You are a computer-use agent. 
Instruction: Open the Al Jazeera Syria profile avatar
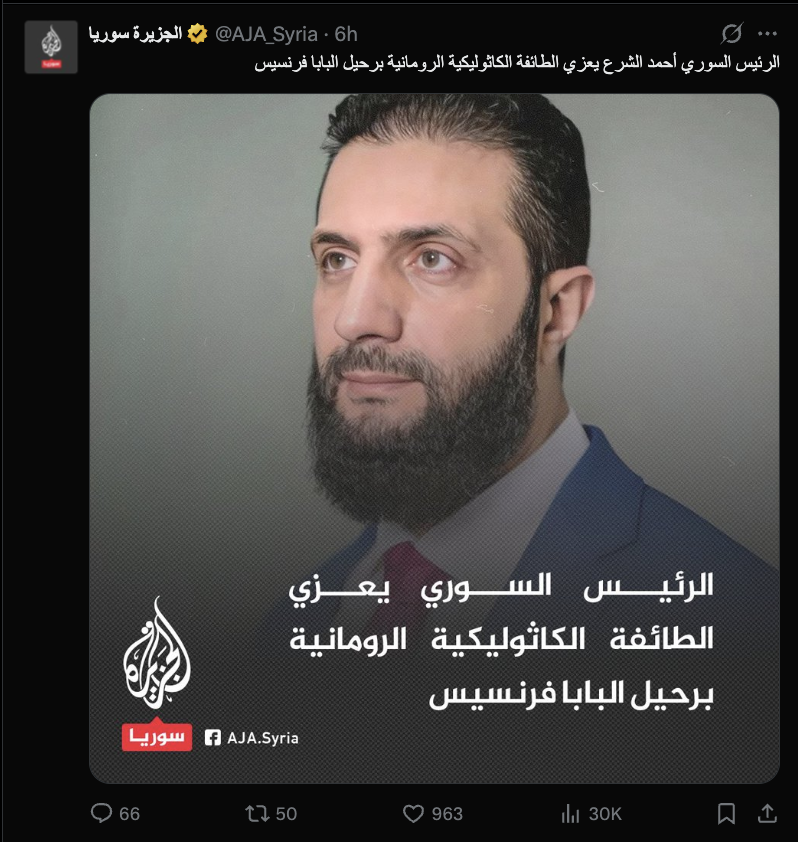pyautogui.click(x=51, y=47)
